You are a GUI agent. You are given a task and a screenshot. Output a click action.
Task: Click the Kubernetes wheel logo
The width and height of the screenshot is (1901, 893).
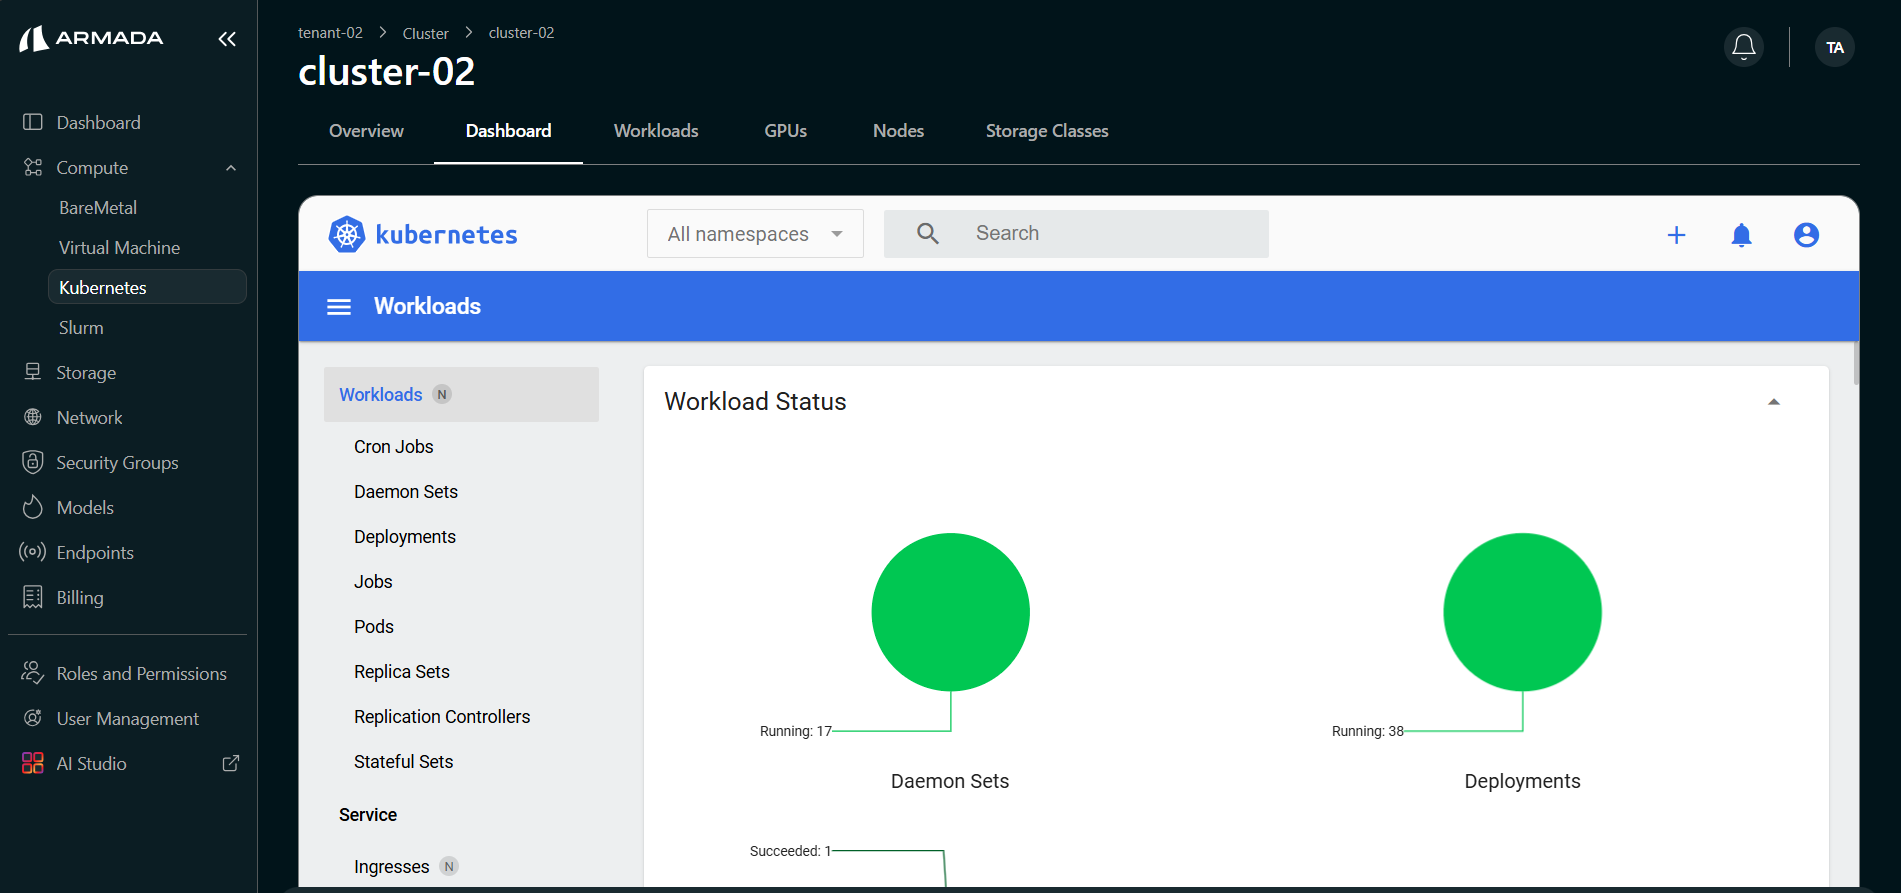[x=347, y=234]
